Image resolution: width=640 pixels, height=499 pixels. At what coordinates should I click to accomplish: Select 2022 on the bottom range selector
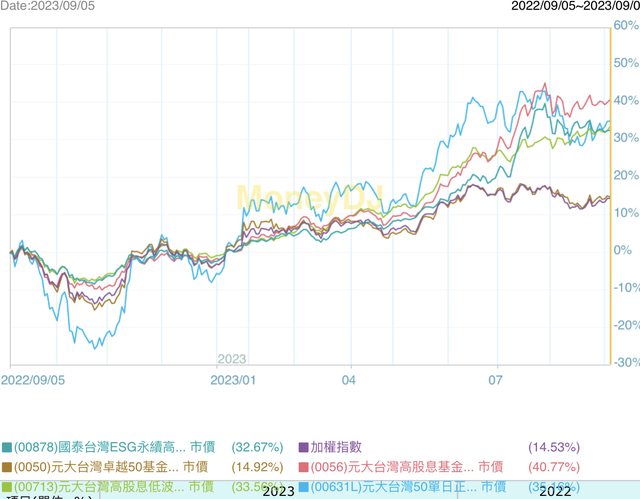coord(556,492)
